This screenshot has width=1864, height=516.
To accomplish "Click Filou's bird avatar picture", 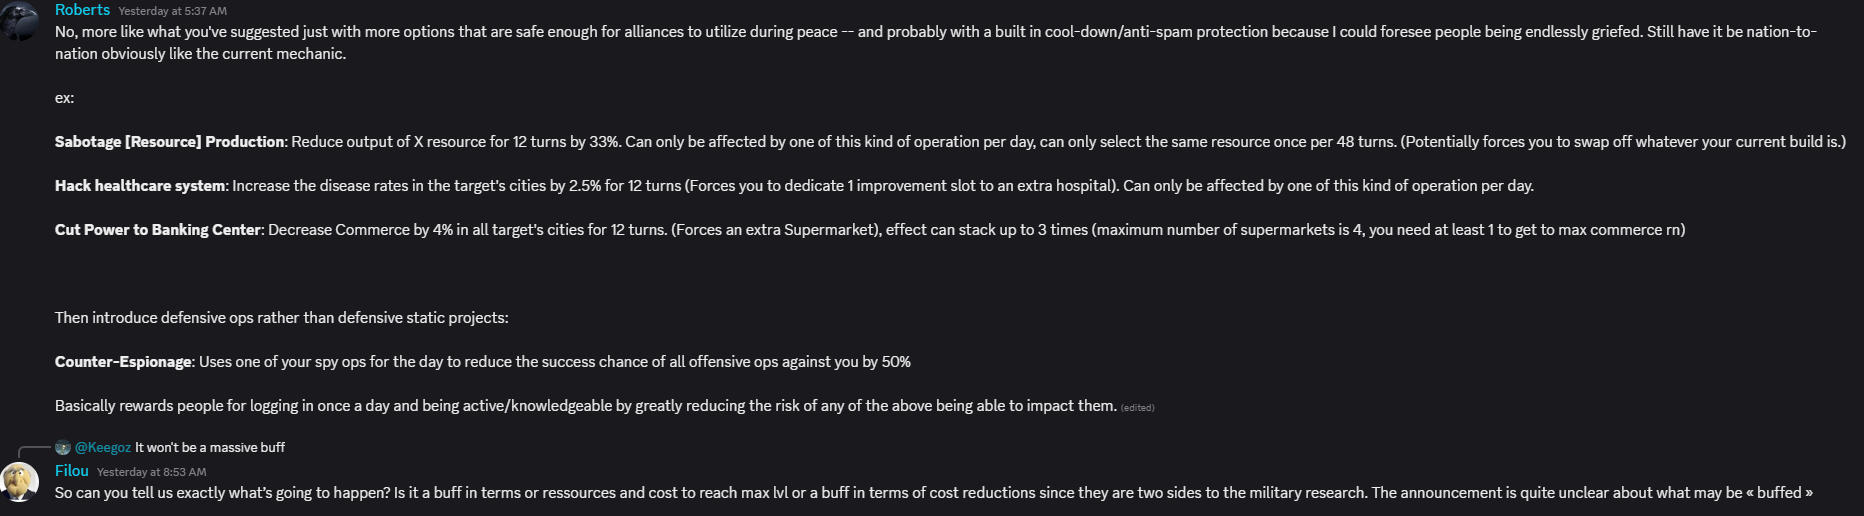I will [19, 481].
